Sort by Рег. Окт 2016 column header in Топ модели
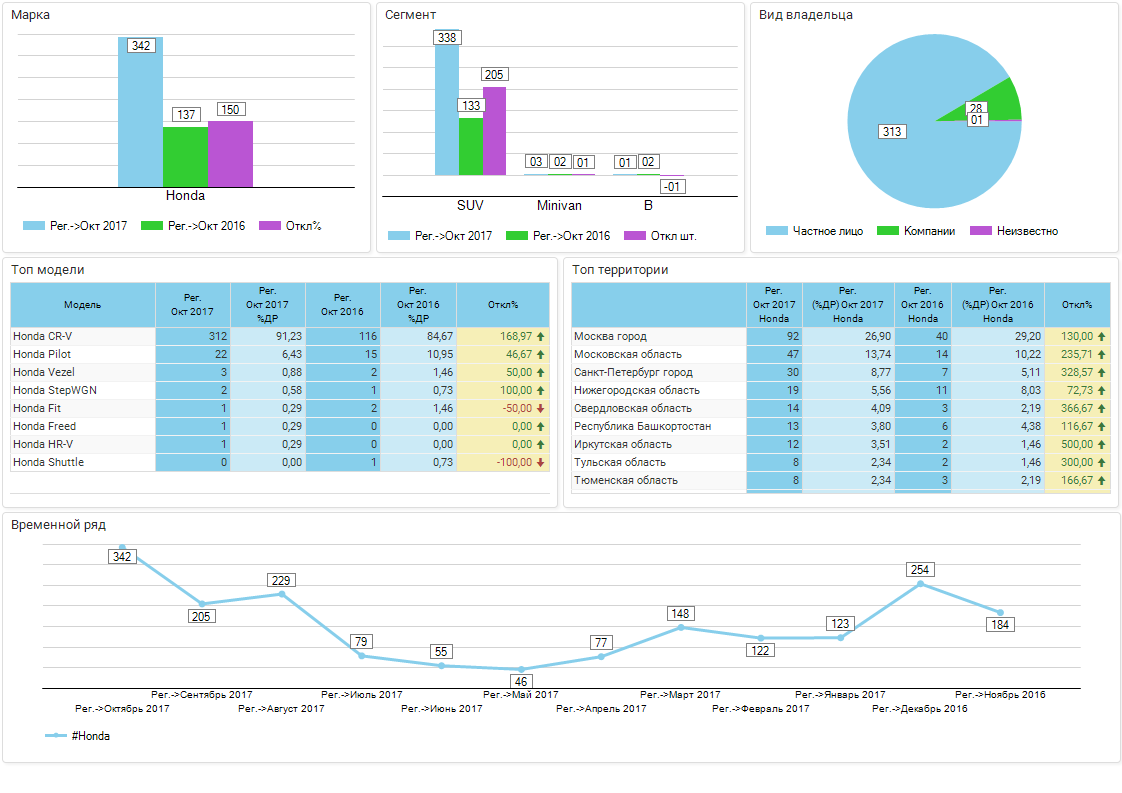Screen dimensions: 1122x793 [x=343, y=305]
